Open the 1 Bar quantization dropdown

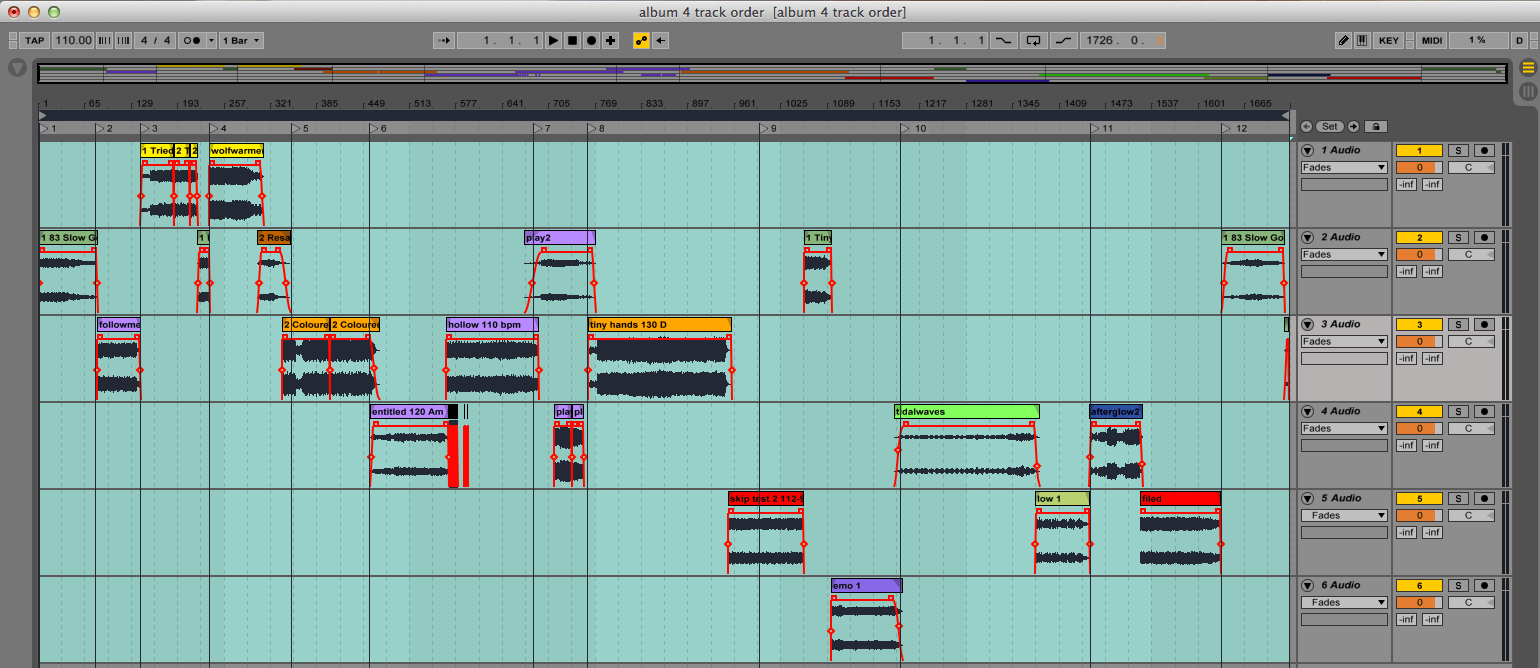point(239,40)
